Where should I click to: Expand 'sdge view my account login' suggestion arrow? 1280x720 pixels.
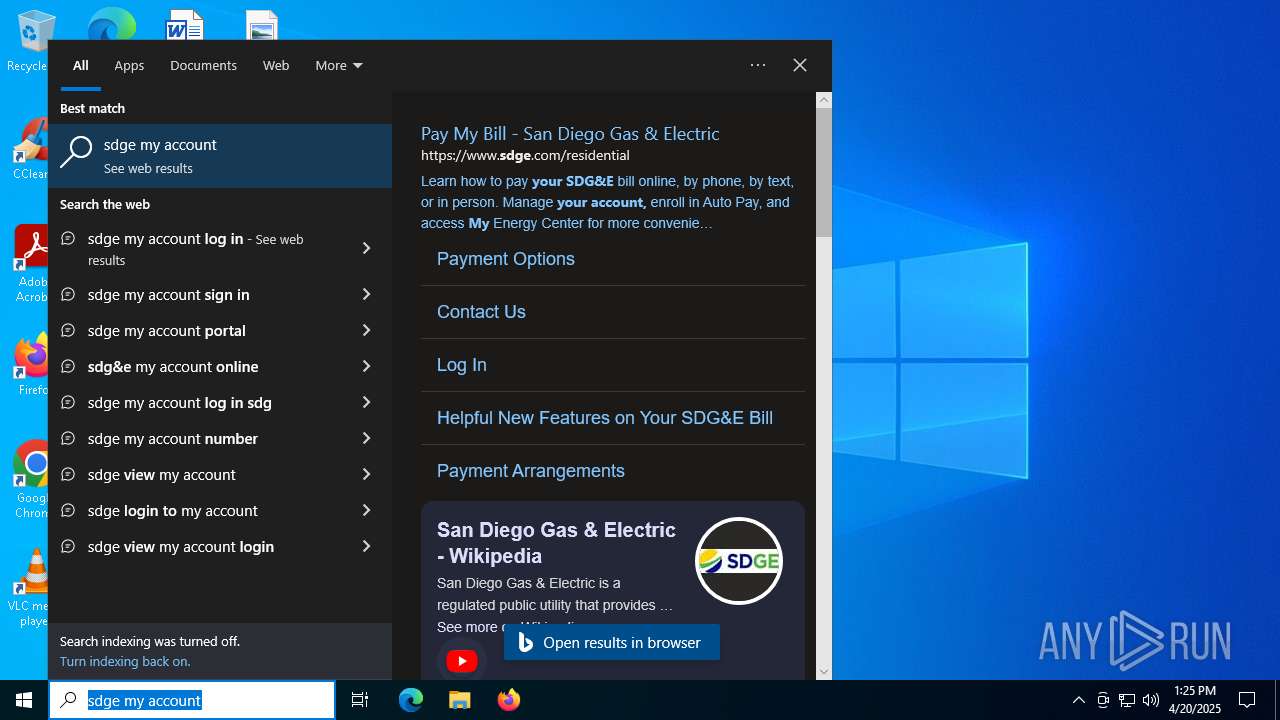click(366, 546)
